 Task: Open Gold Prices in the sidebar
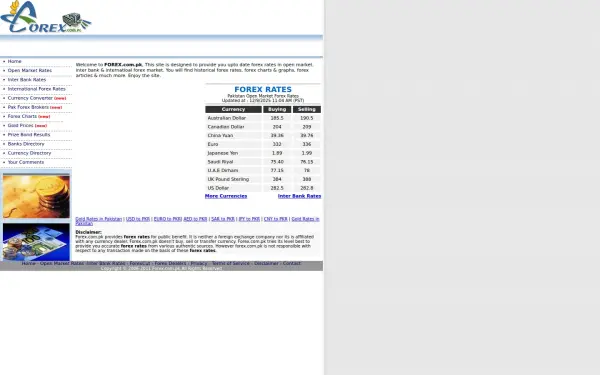[20, 126]
